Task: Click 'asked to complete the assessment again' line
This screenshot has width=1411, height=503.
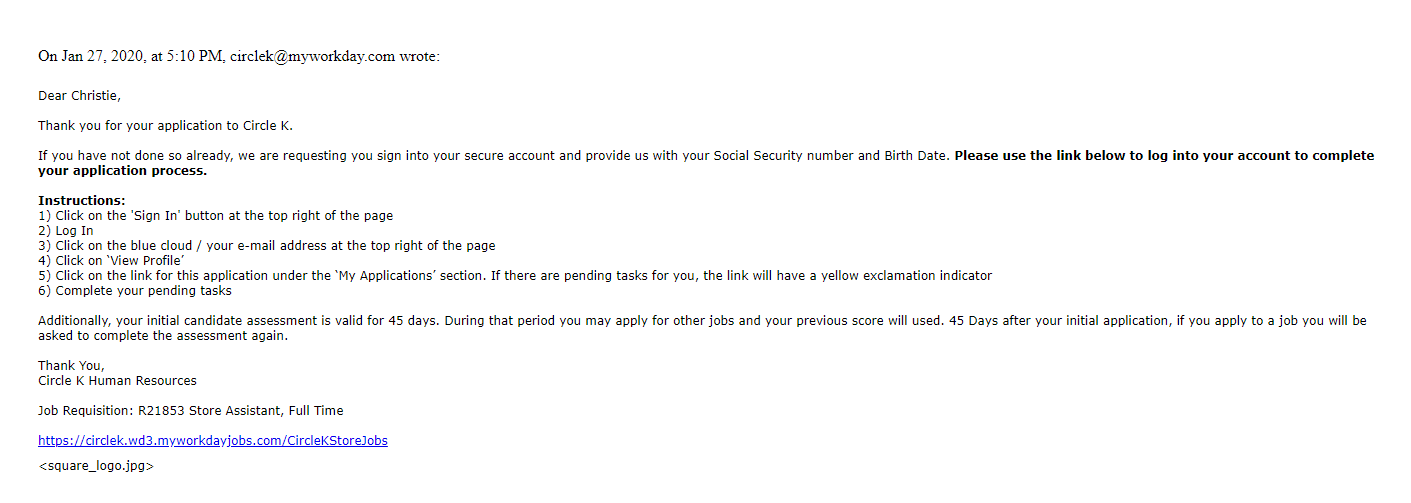Action: pos(163,336)
